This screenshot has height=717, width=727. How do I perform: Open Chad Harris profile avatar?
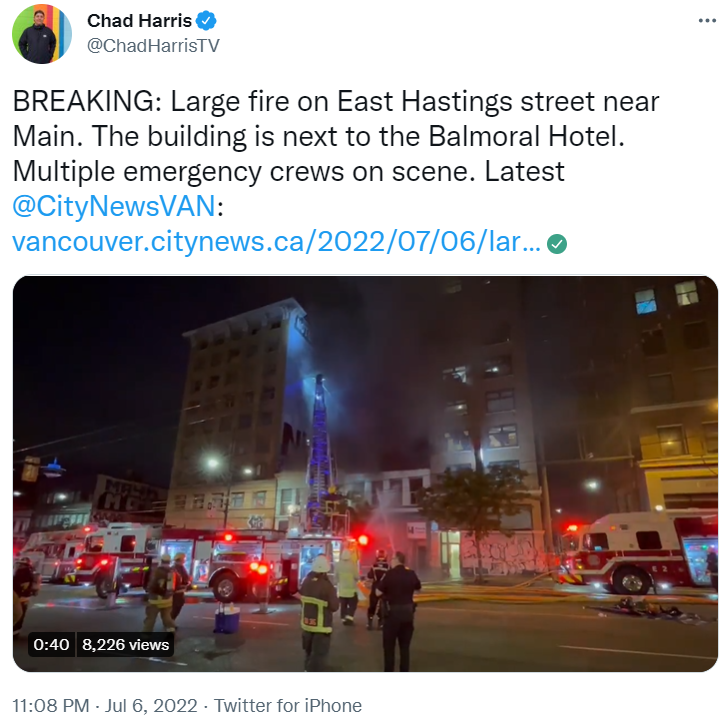[42, 34]
